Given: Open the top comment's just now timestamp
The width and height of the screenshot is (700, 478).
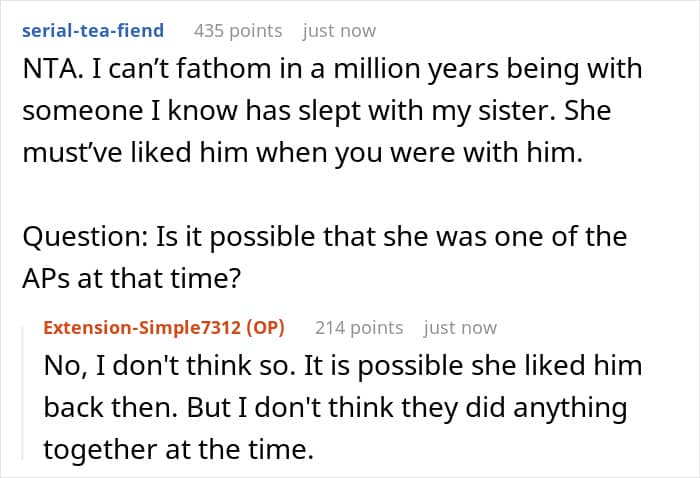Looking at the screenshot, I should (339, 31).
